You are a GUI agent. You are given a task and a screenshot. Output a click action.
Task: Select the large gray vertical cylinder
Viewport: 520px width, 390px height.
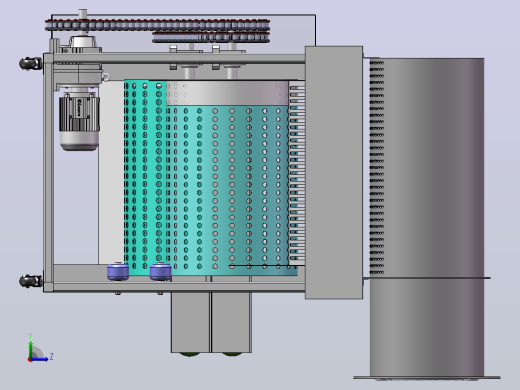(x=427, y=217)
